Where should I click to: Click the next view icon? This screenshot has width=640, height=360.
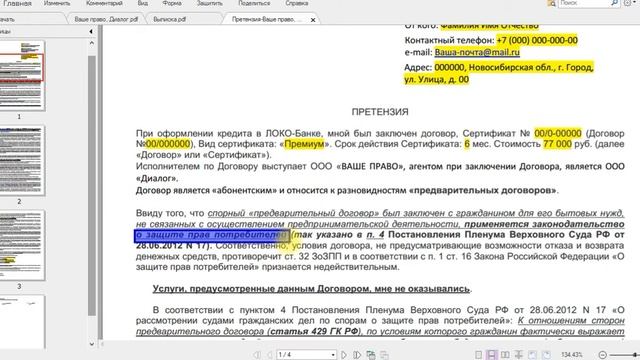pos(384,355)
